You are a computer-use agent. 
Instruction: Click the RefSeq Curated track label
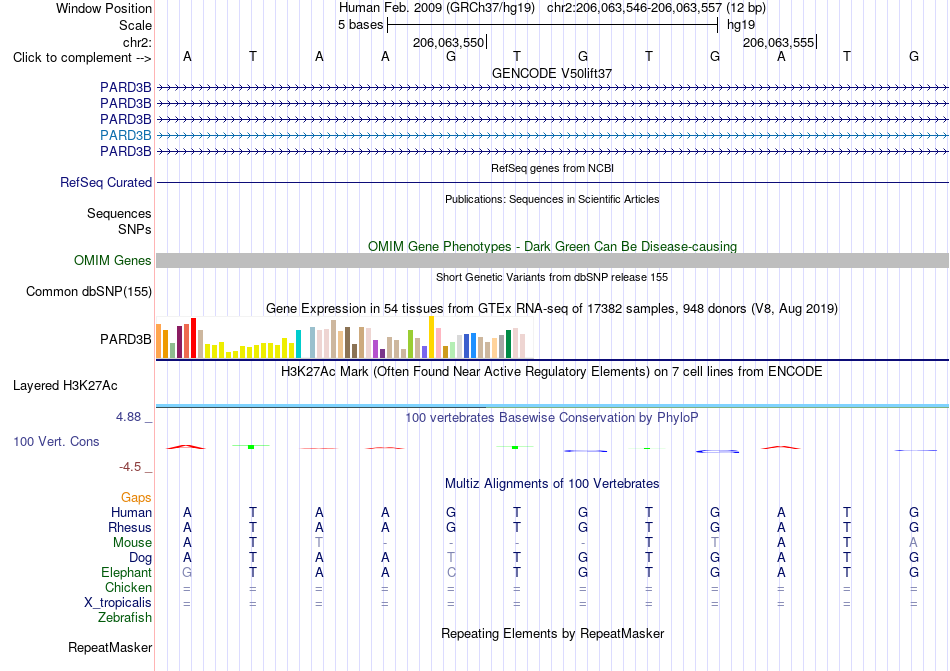point(105,182)
